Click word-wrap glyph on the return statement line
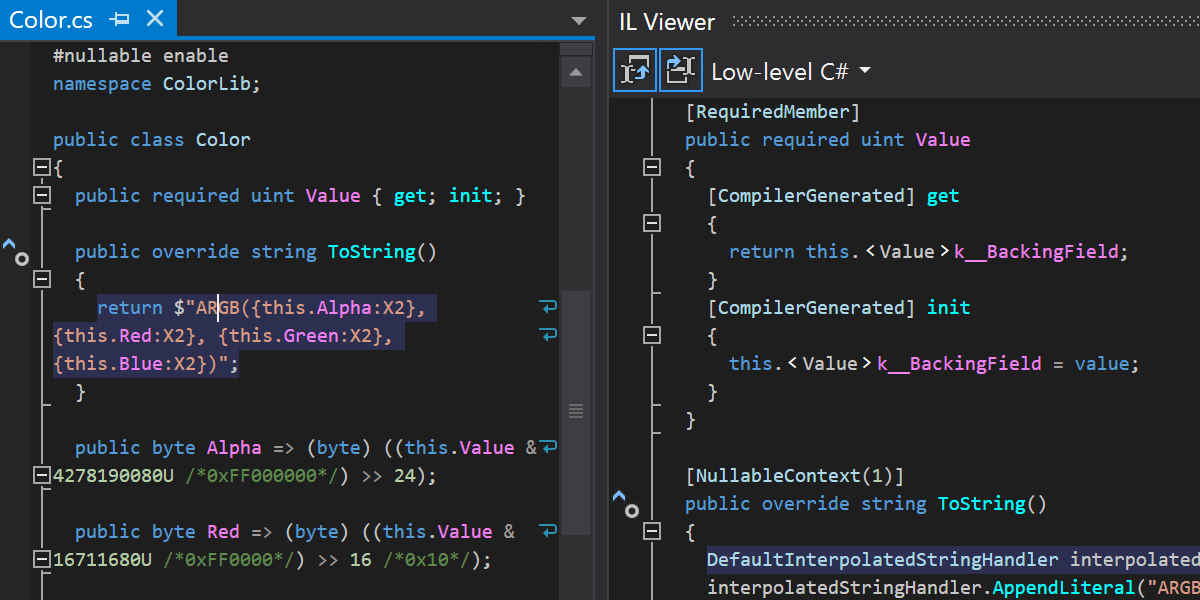The height and width of the screenshot is (600, 1200). point(547,307)
